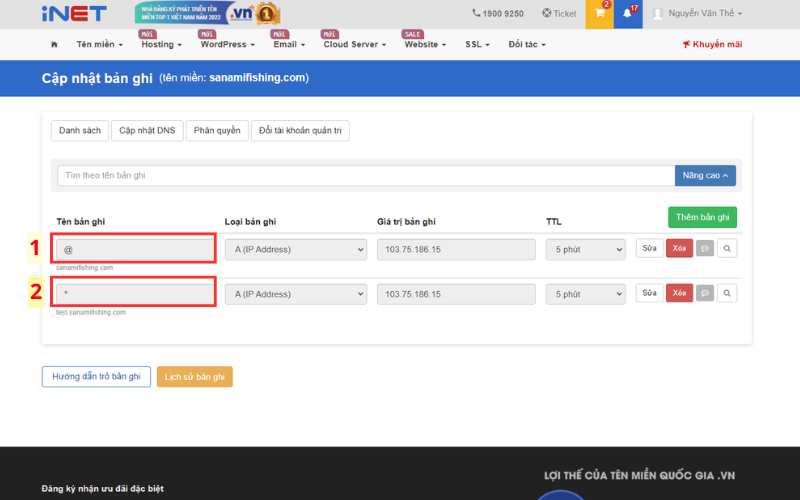Click Xóa to delete the * record
800x500 pixels.
point(679,293)
